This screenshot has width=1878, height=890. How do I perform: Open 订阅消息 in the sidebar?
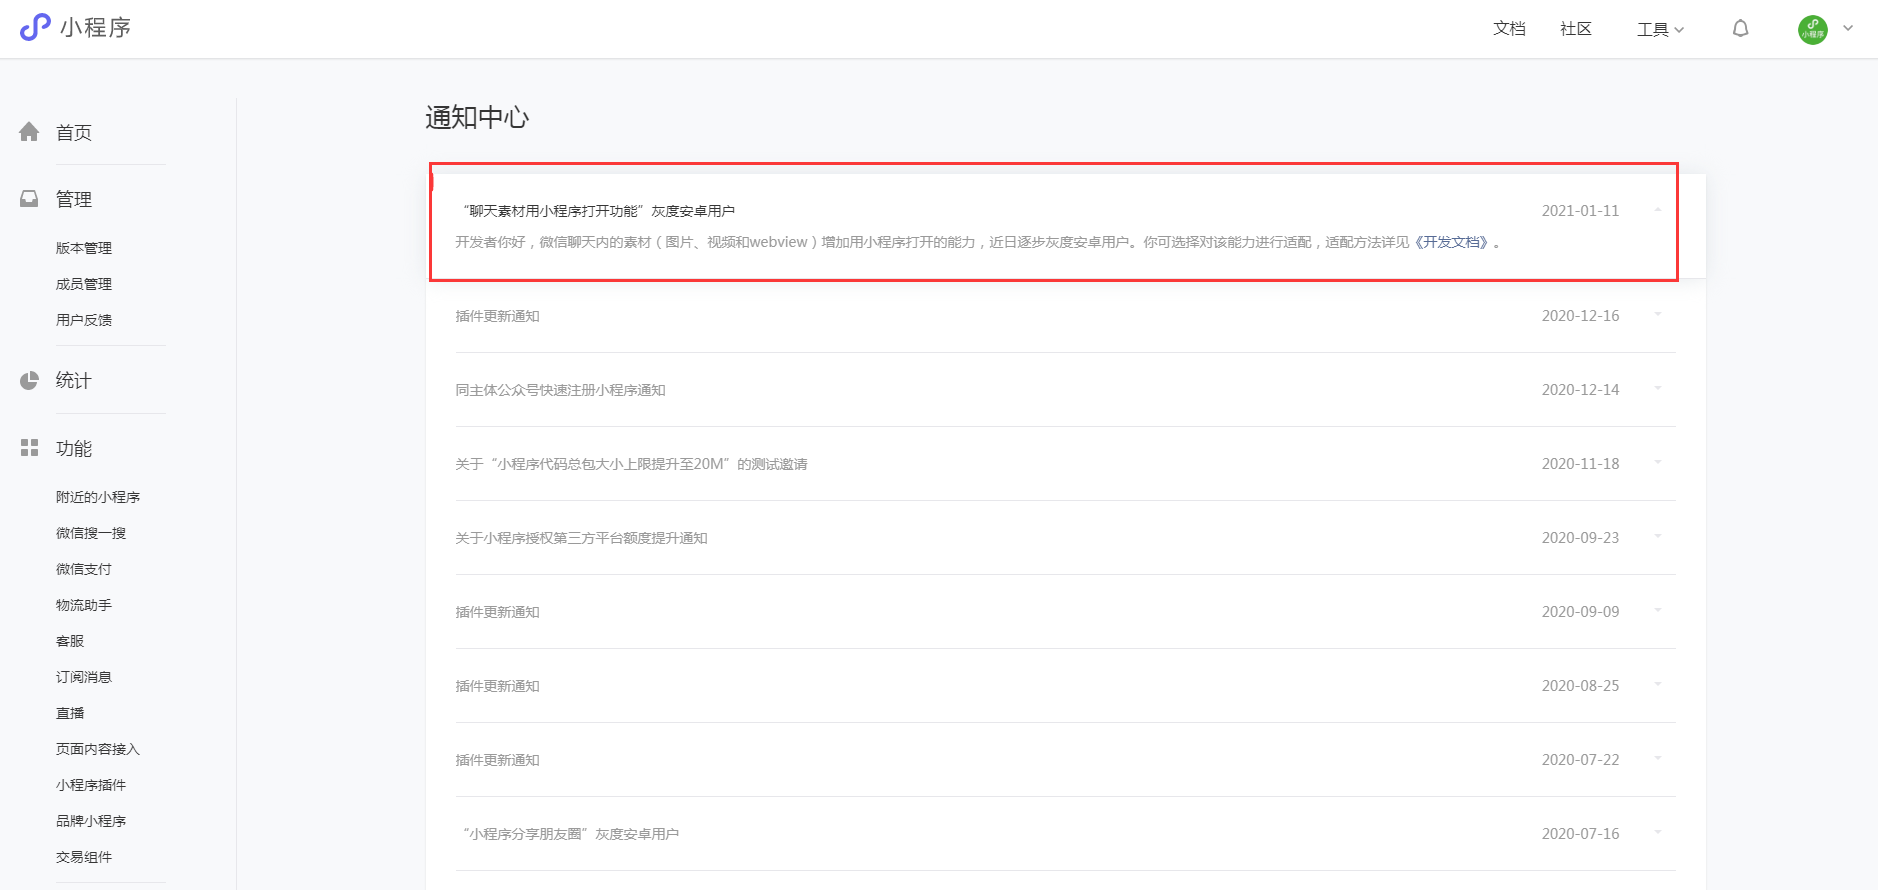[x=84, y=677]
